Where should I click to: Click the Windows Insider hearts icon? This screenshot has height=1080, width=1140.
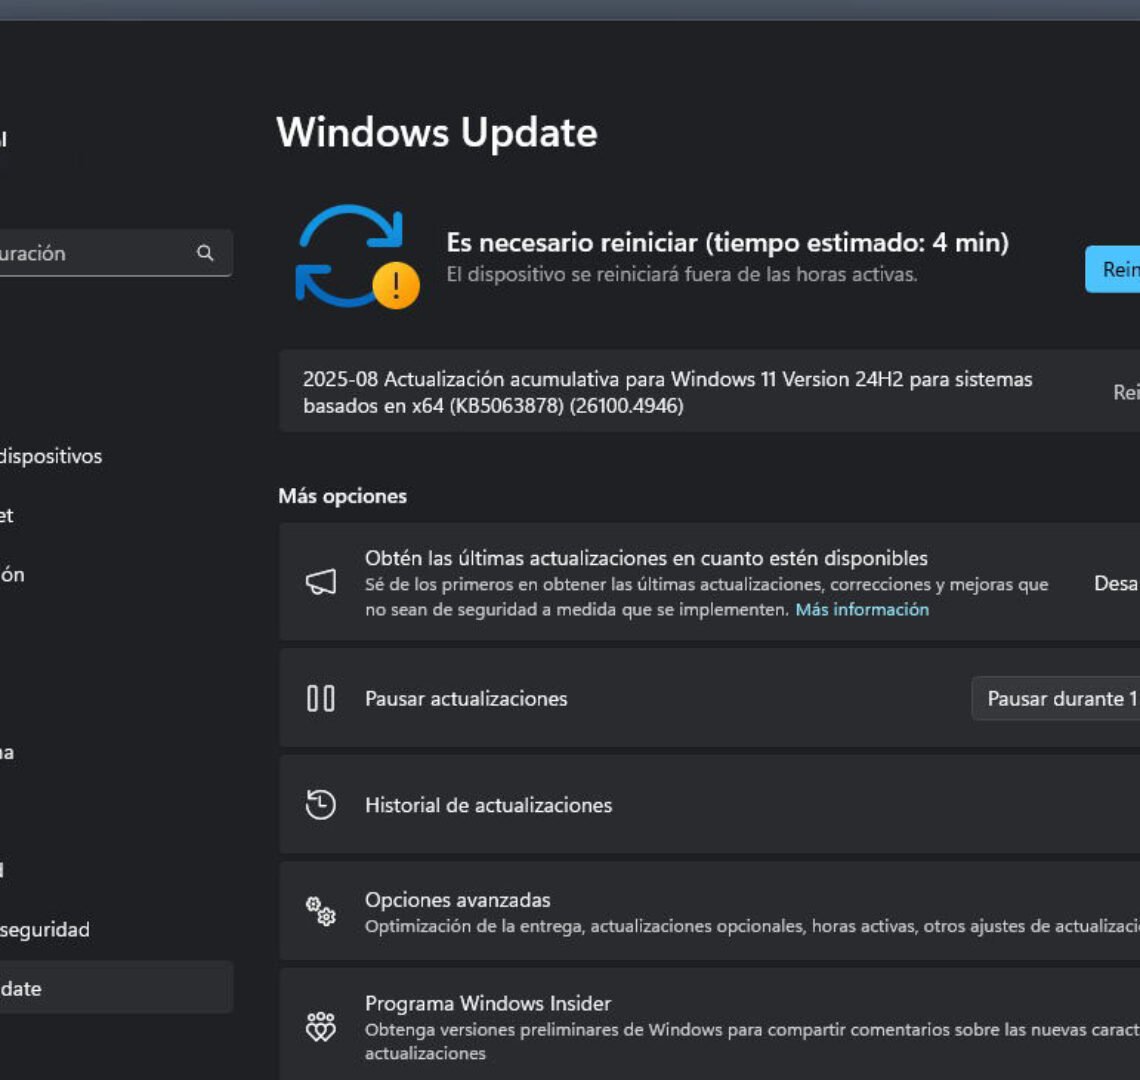pos(321,1026)
